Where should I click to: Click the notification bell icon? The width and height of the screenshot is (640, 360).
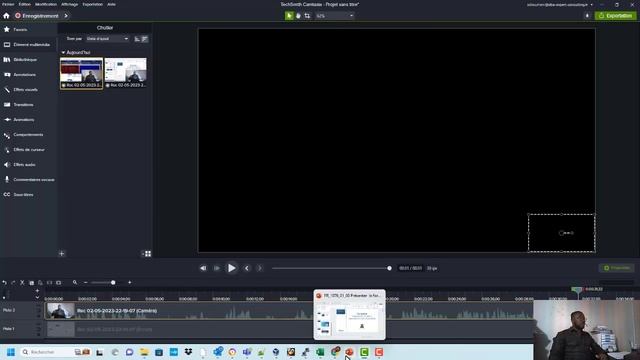point(587,16)
